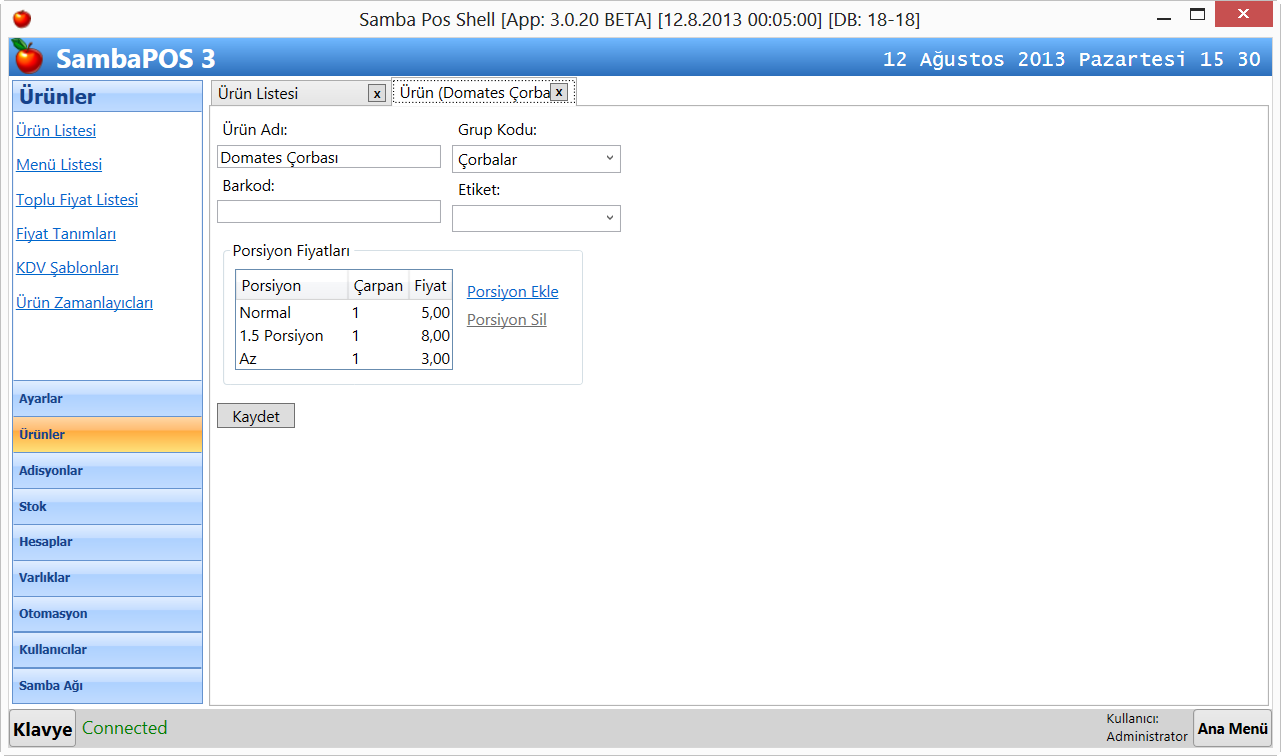
Task: Switch to the Ürün Listesi tab
Action: point(288,93)
